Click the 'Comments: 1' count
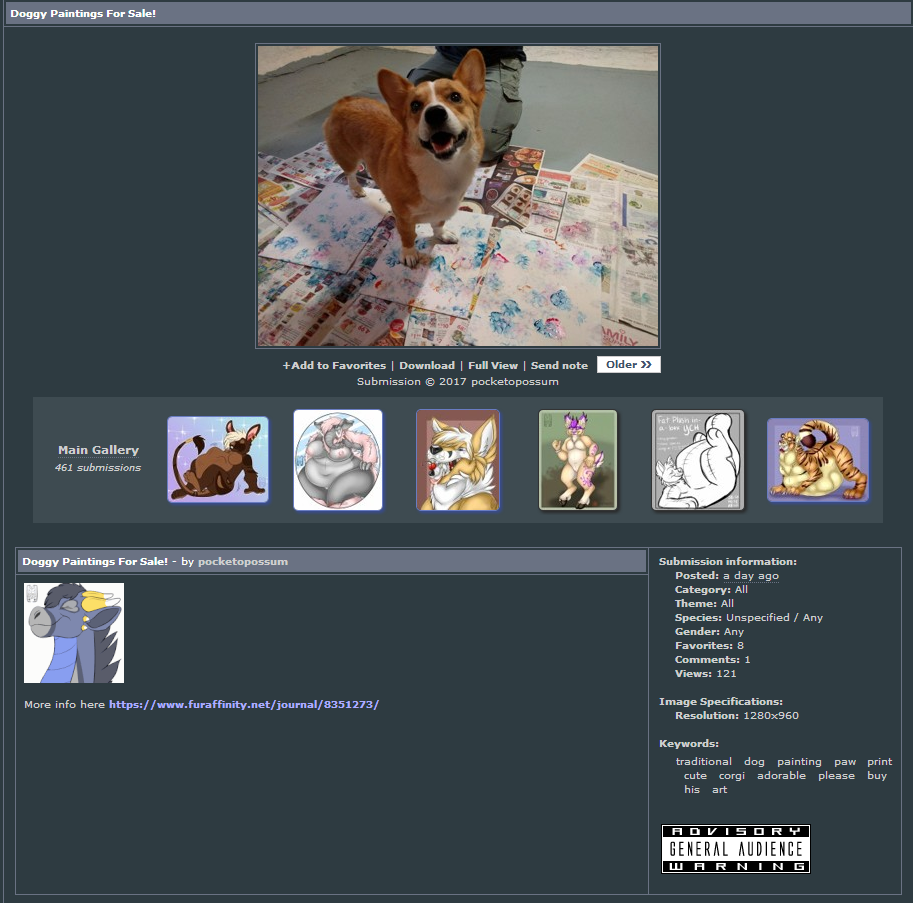The width and height of the screenshot is (913, 903). click(x=713, y=660)
